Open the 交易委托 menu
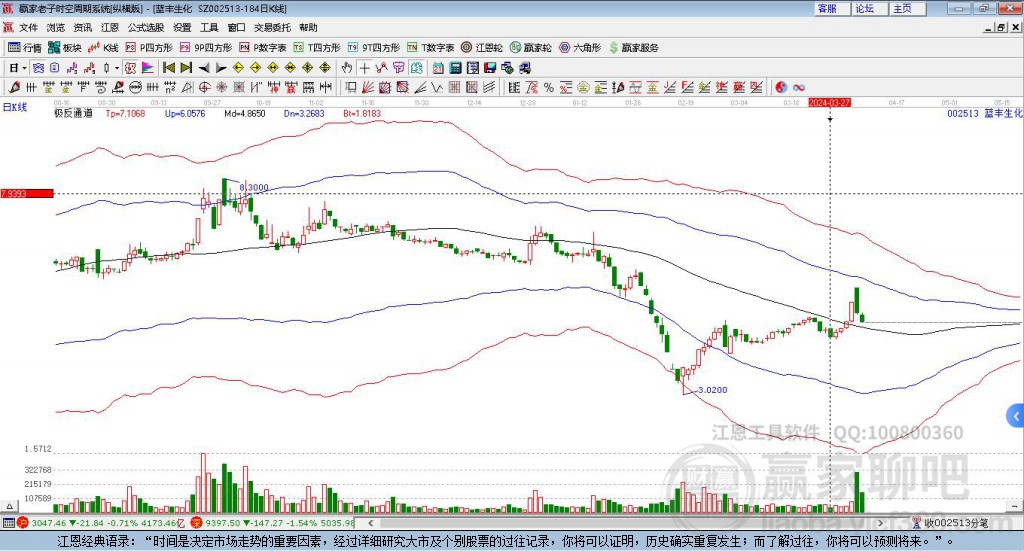 coord(272,27)
